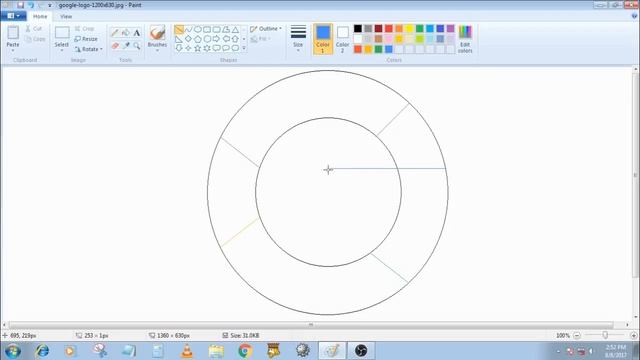Click the taskbar clock
This screenshot has height=360, width=640.
coord(616,351)
